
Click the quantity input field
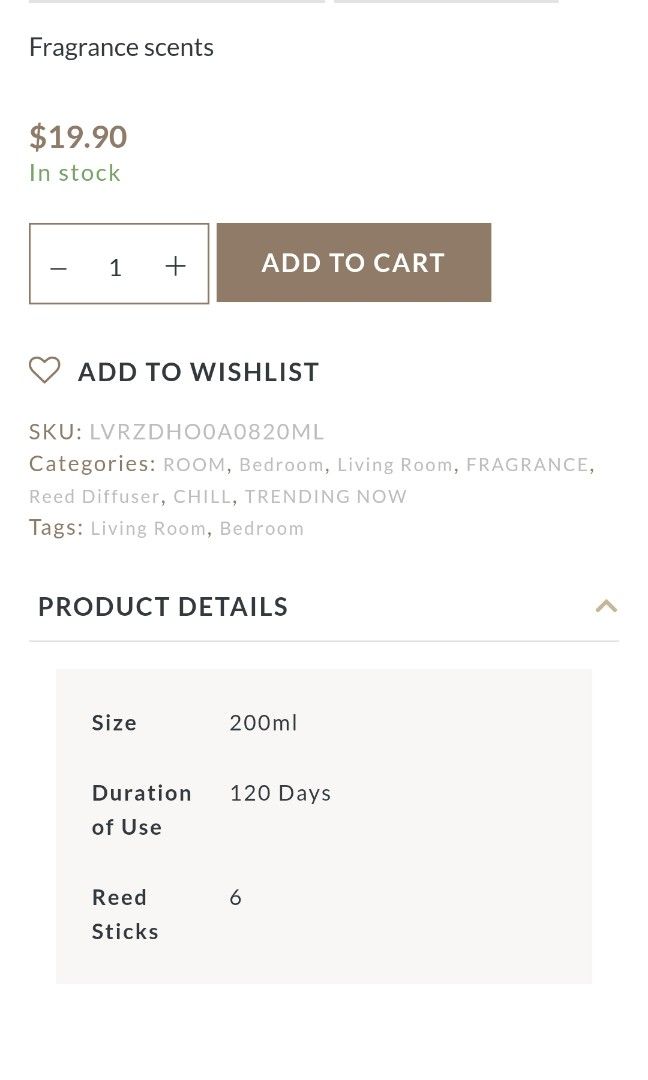click(116, 267)
